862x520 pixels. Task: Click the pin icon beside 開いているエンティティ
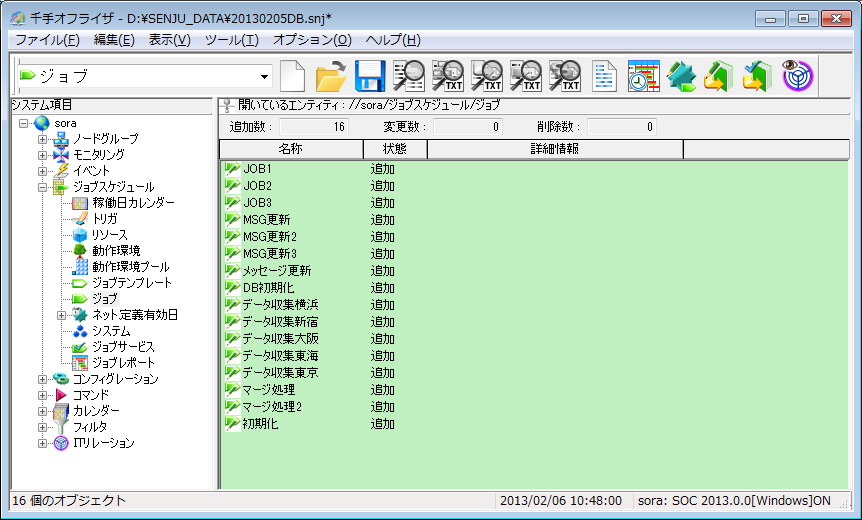[226, 105]
